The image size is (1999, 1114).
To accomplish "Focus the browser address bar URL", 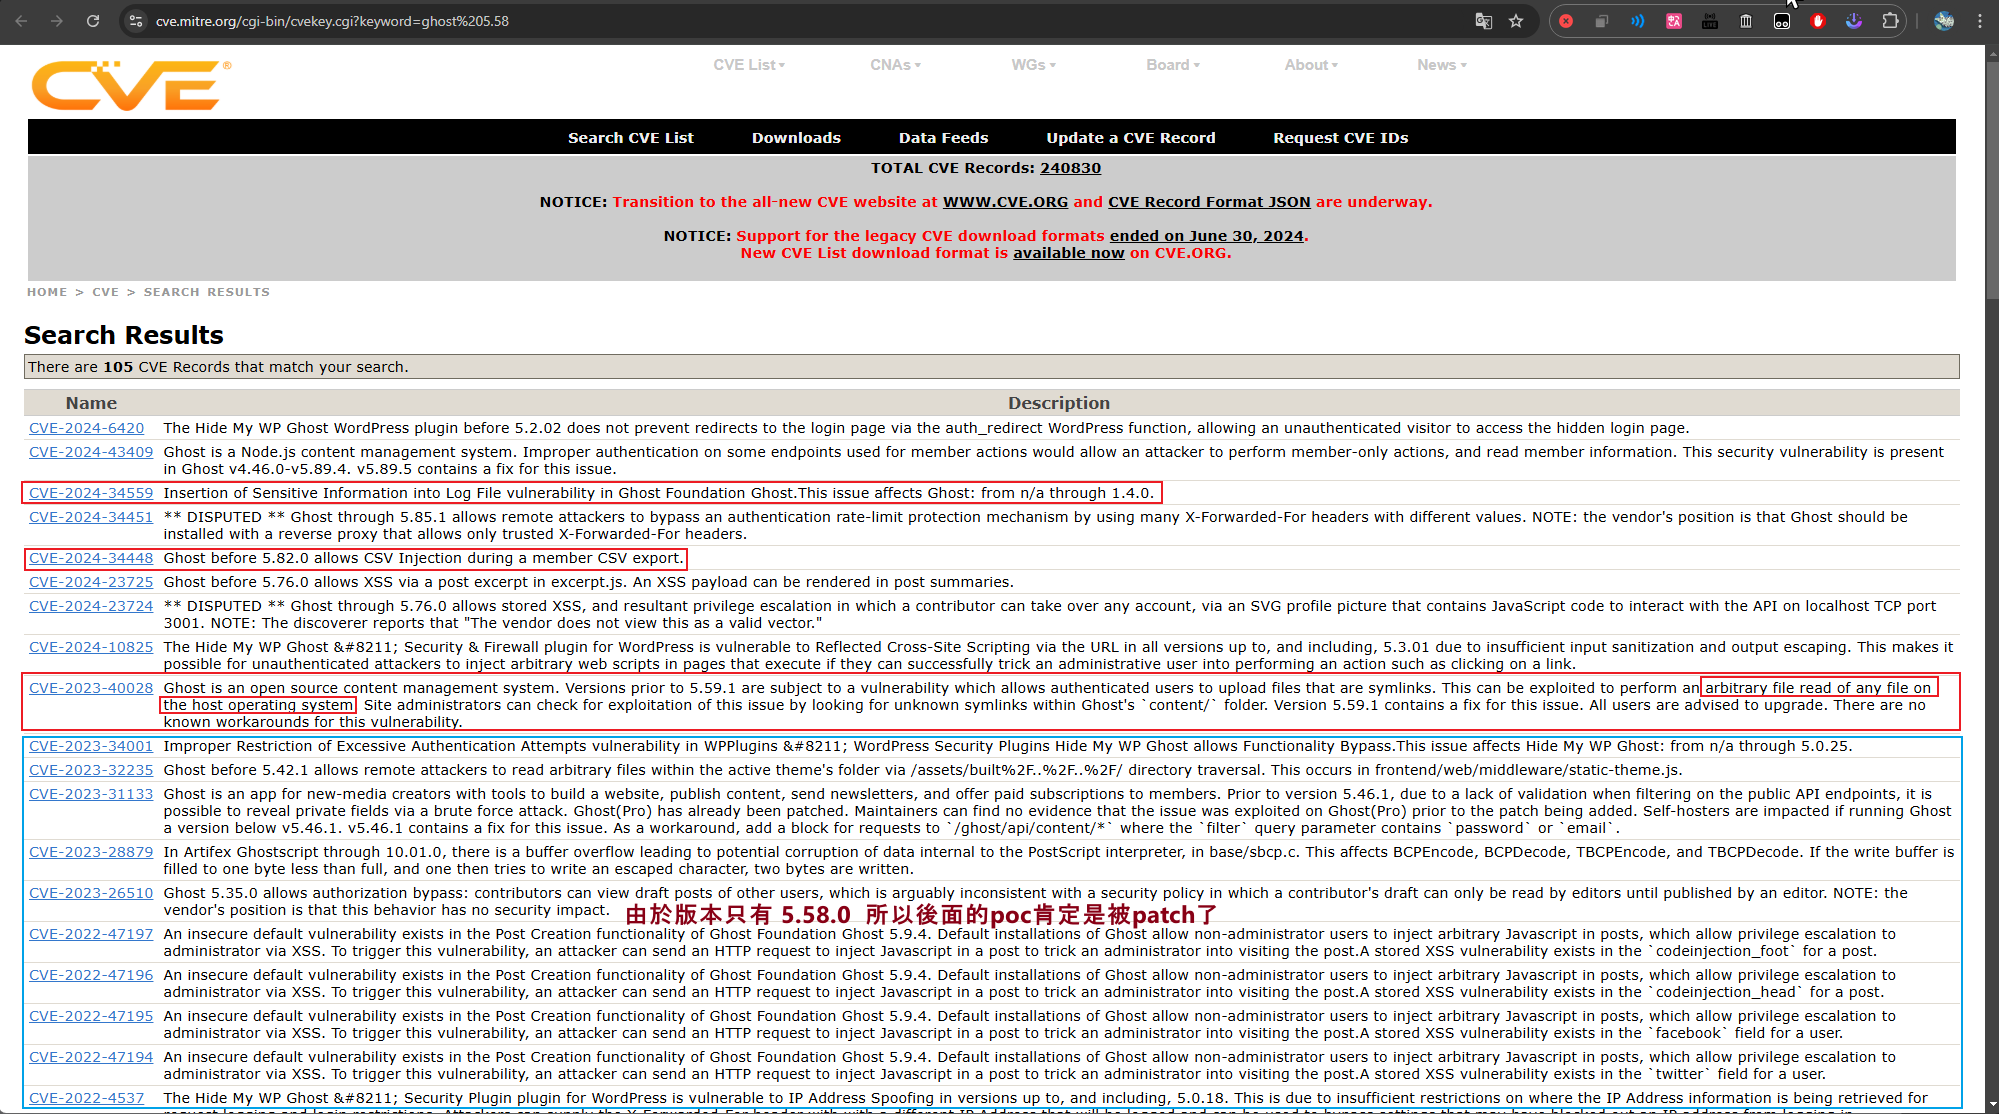I will coord(332,21).
